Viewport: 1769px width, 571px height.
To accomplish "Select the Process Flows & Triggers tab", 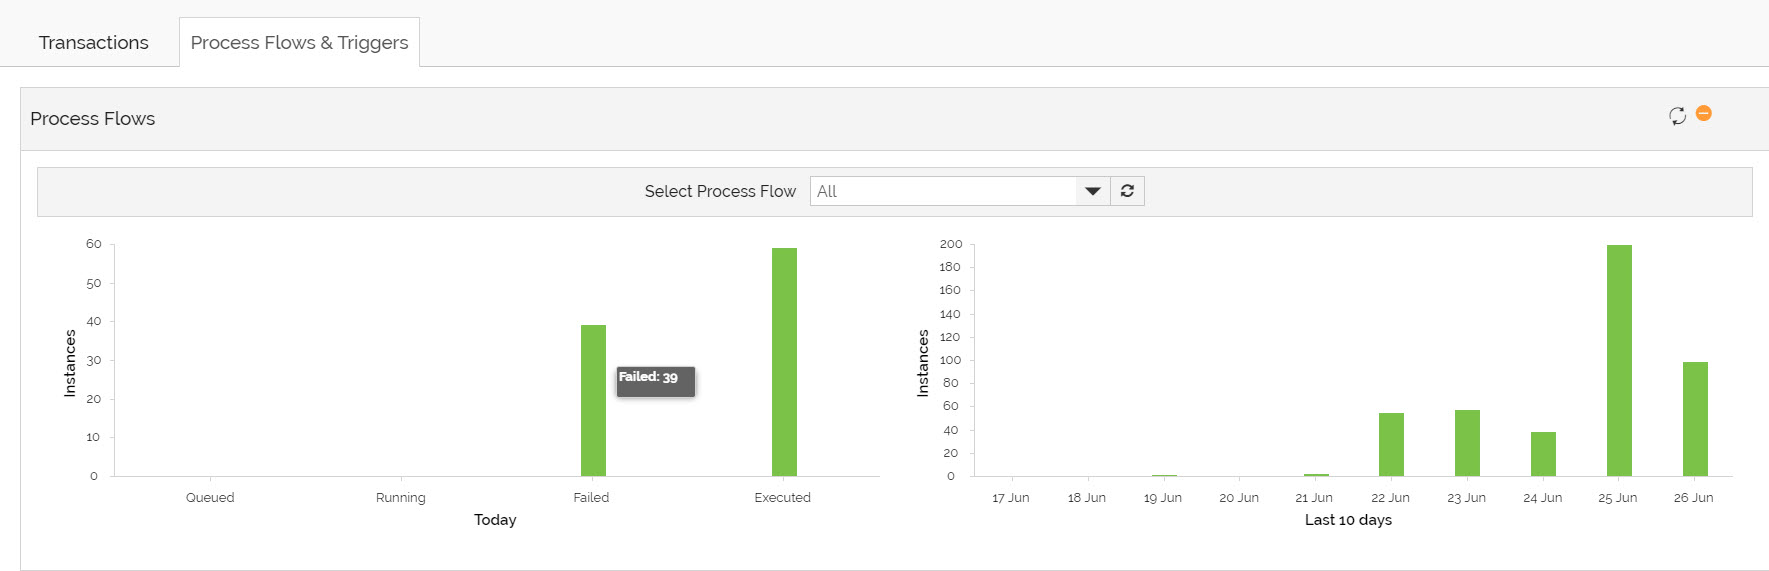I will coord(299,43).
